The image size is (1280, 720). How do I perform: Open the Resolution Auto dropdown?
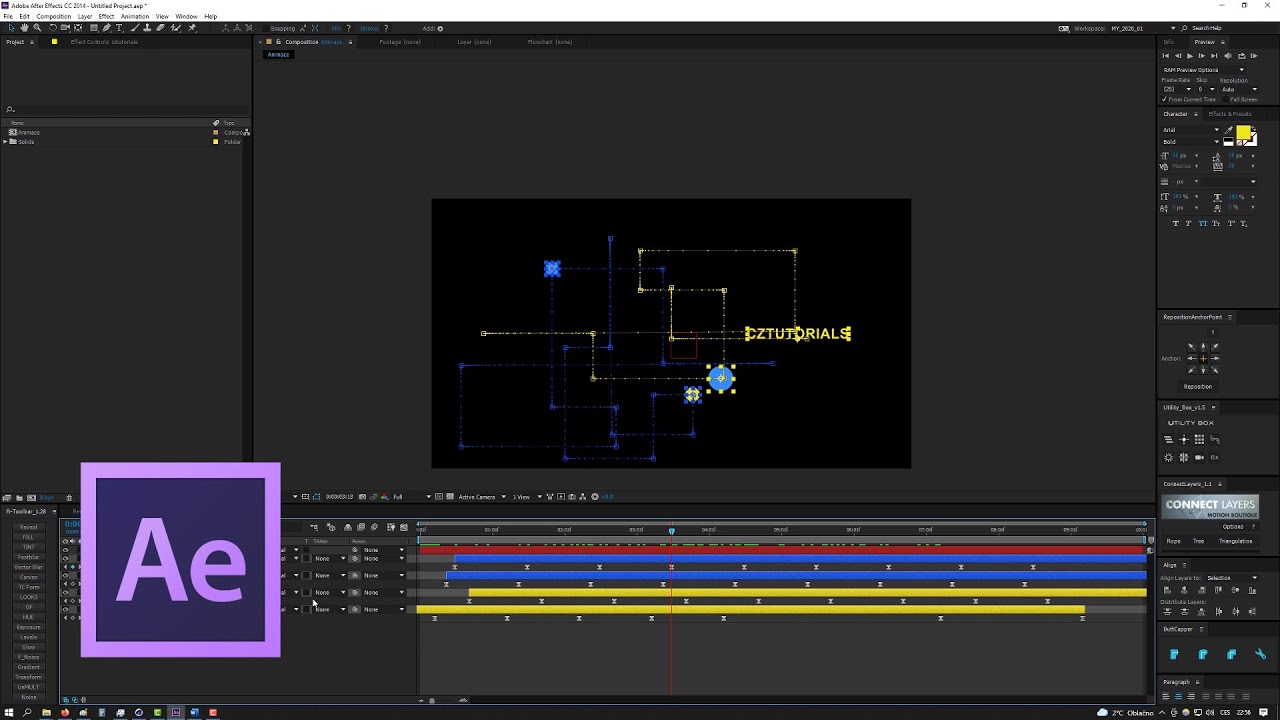pyautogui.click(x=1240, y=89)
